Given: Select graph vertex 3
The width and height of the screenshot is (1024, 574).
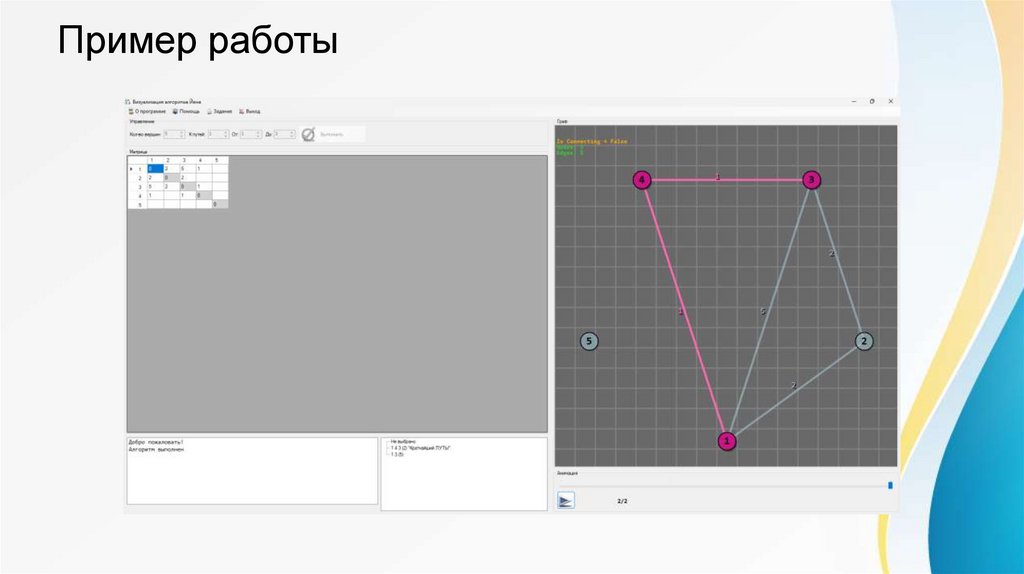Looking at the screenshot, I should pyautogui.click(x=811, y=180).
